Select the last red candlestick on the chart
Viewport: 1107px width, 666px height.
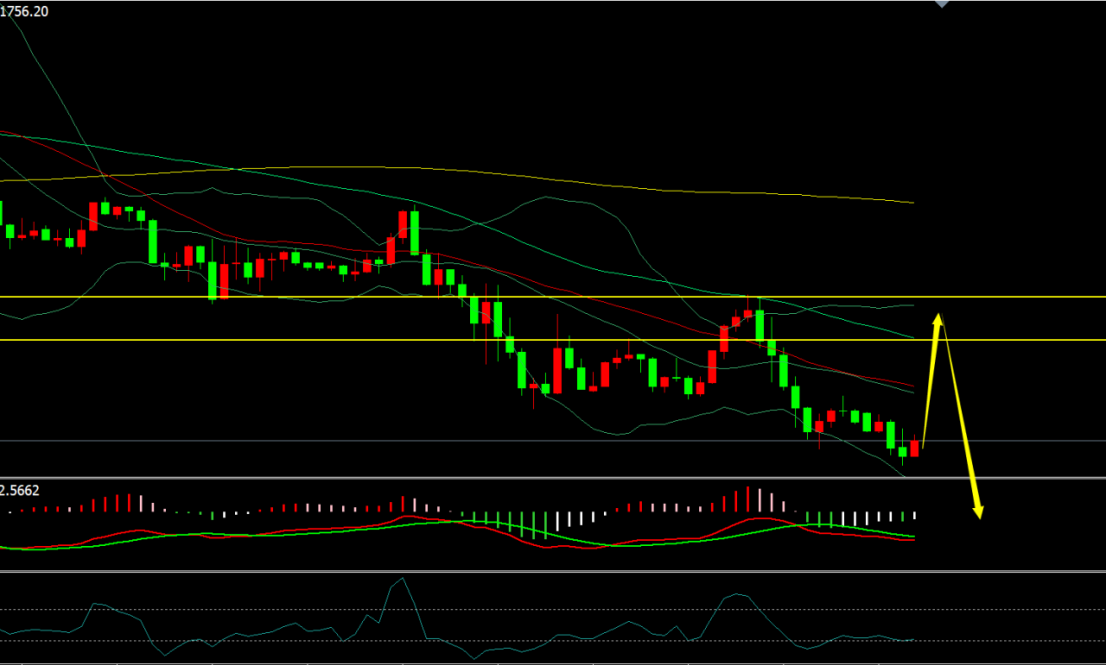click(915, 448)
